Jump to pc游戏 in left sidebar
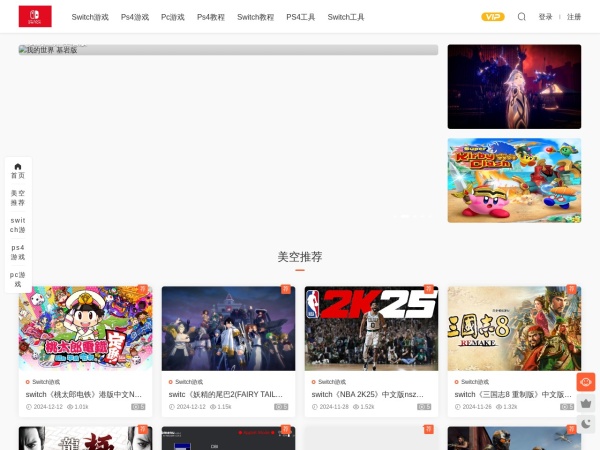 pyautogui.click(x=18, y=279)
